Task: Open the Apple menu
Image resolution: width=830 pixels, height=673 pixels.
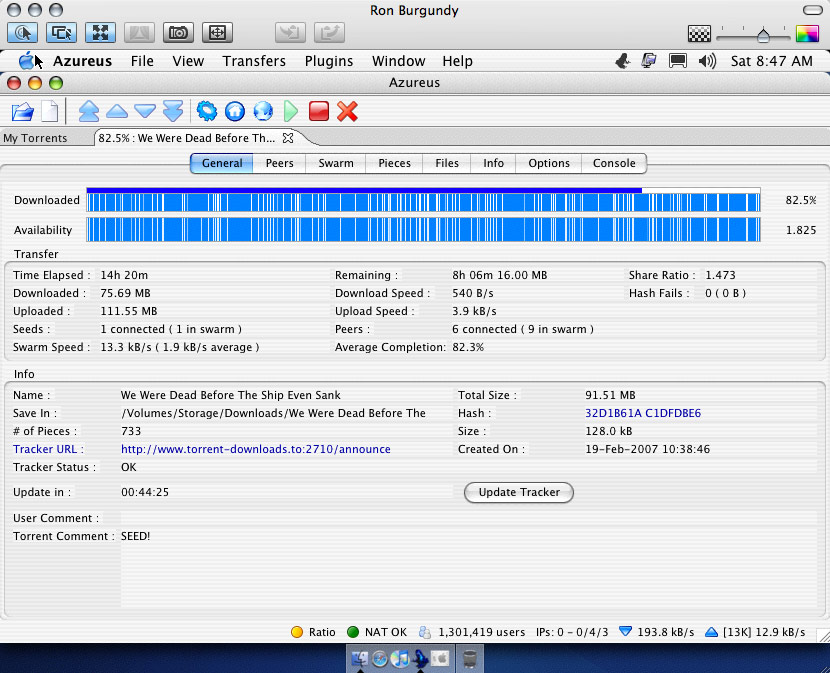Action: (x=26, y=61)
